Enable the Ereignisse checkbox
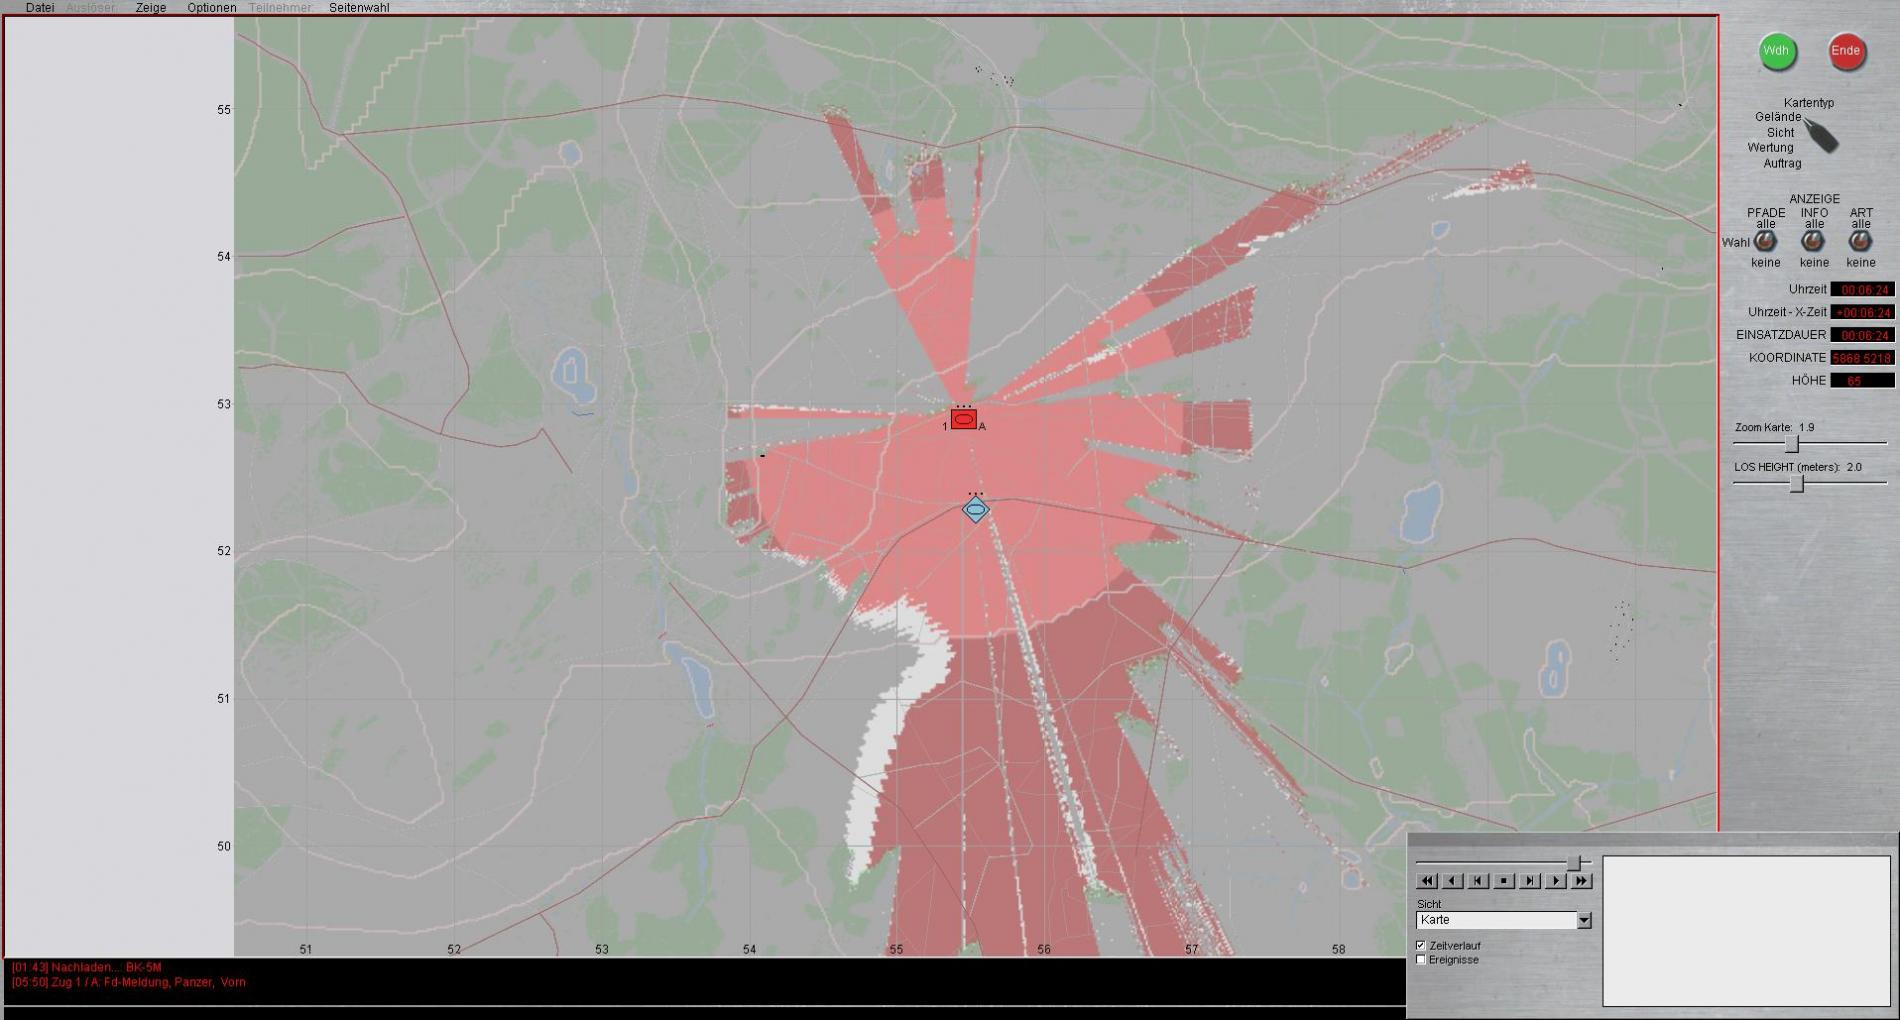1900x1020 pixels. click(1421, 960)
